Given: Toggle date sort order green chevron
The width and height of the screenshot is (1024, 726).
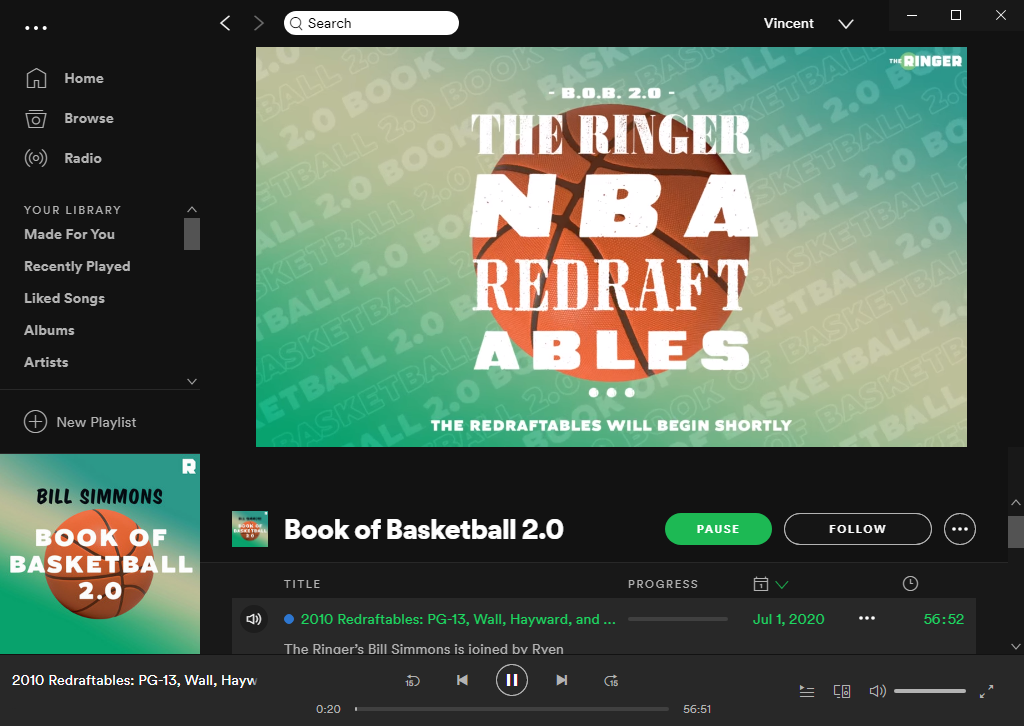Looking at the screenshot, I should point(782,584).
